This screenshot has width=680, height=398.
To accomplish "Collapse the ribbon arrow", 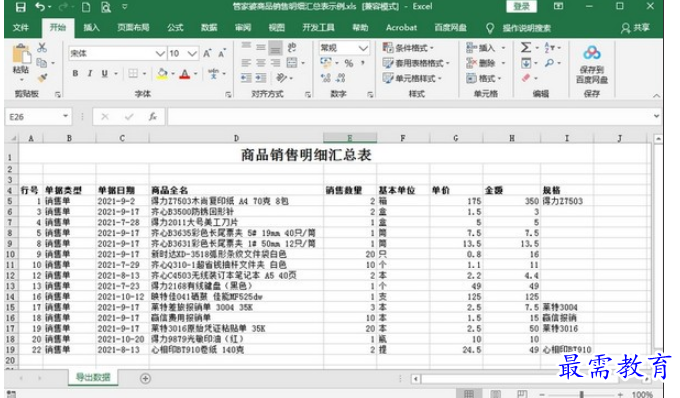I will coord(657,95).
